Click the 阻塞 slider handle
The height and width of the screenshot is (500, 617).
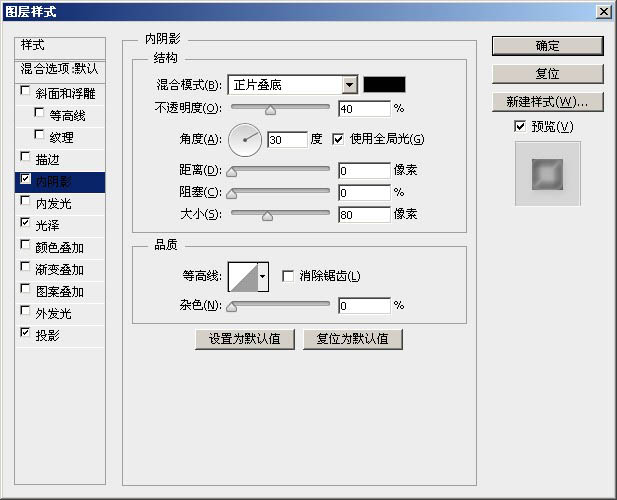click(232, 194)
